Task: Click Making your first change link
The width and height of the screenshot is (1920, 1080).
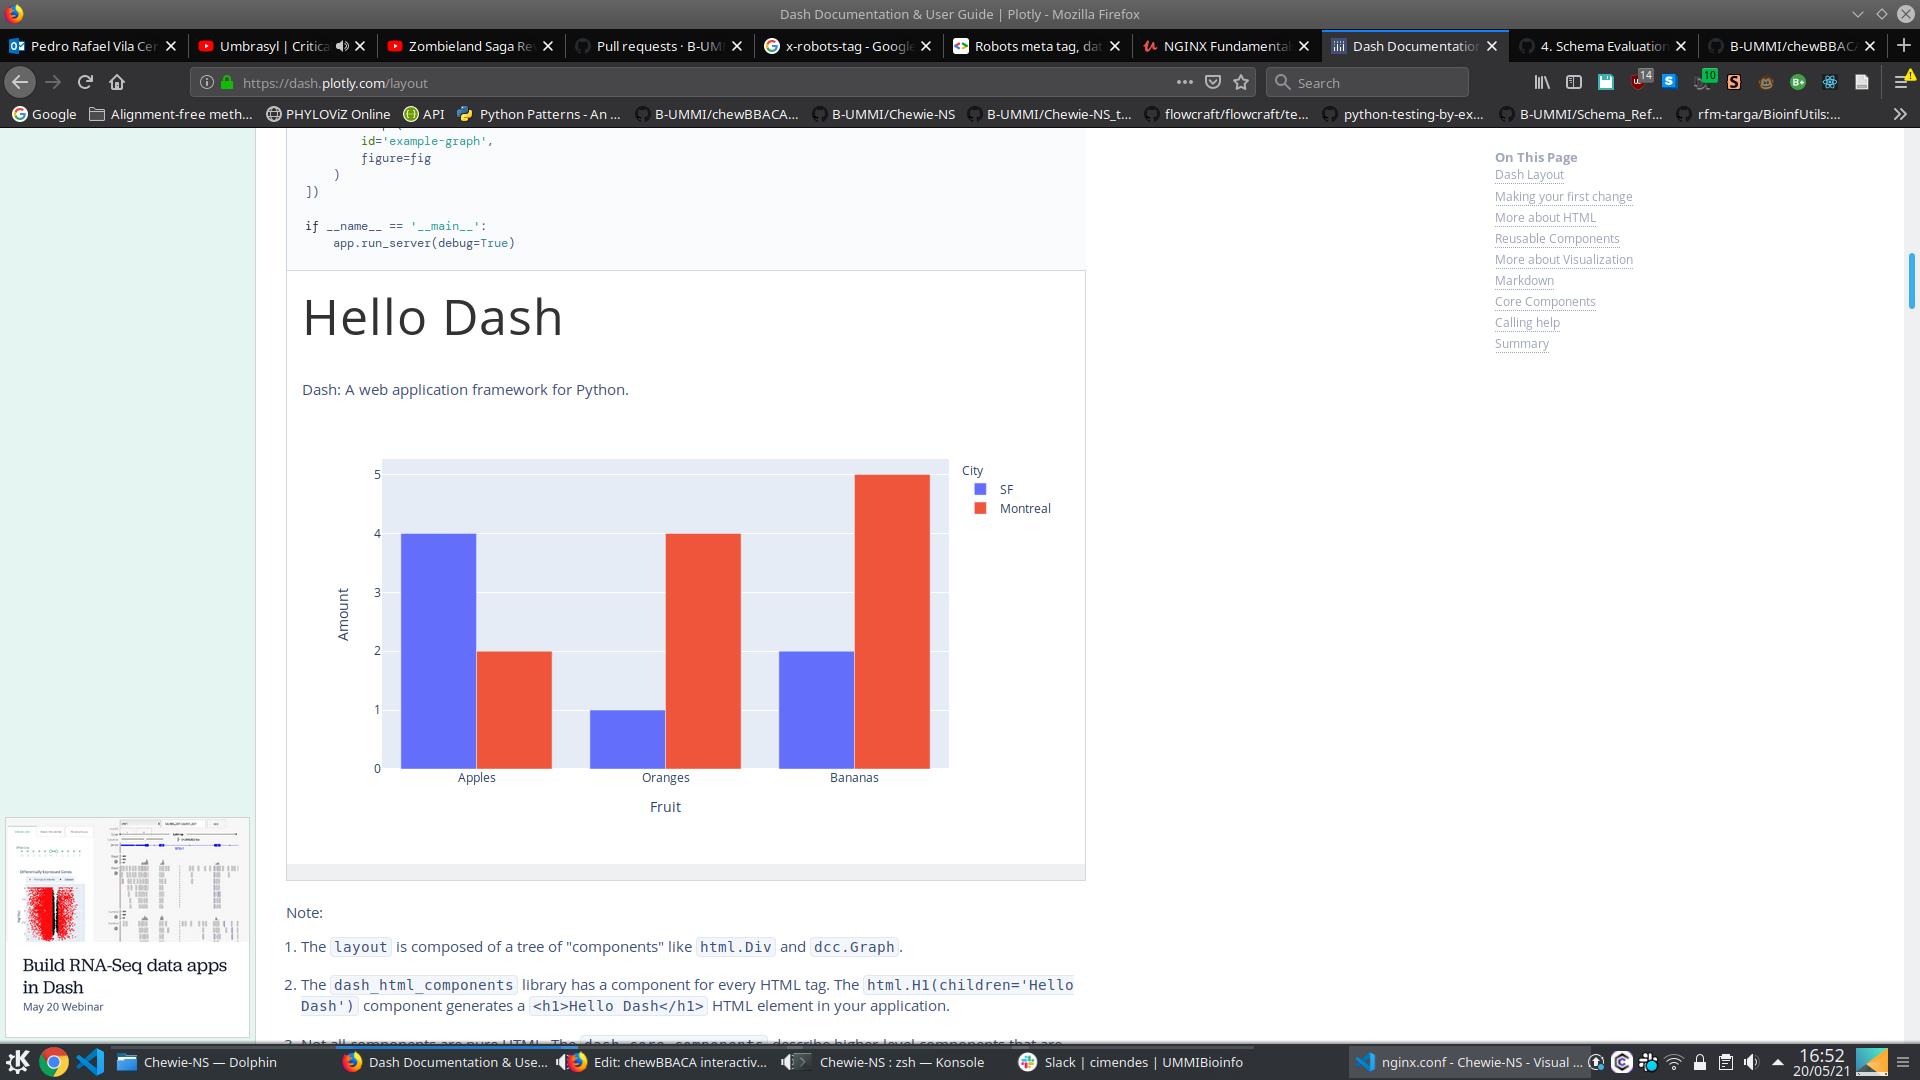Action: (x=1563, y=196)
